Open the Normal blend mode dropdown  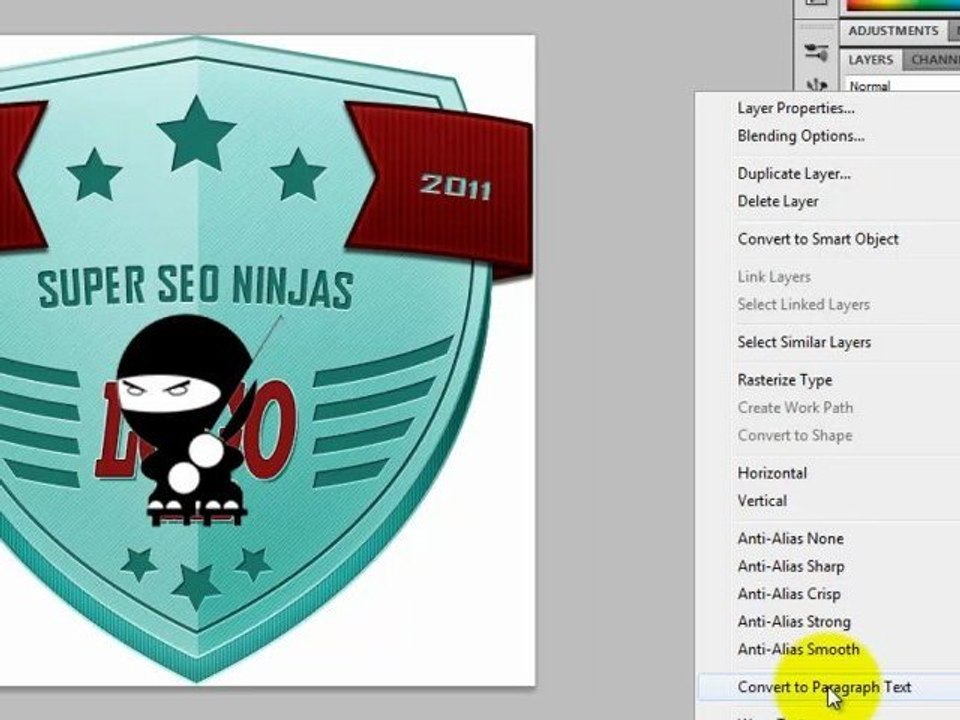pos(902,84)
